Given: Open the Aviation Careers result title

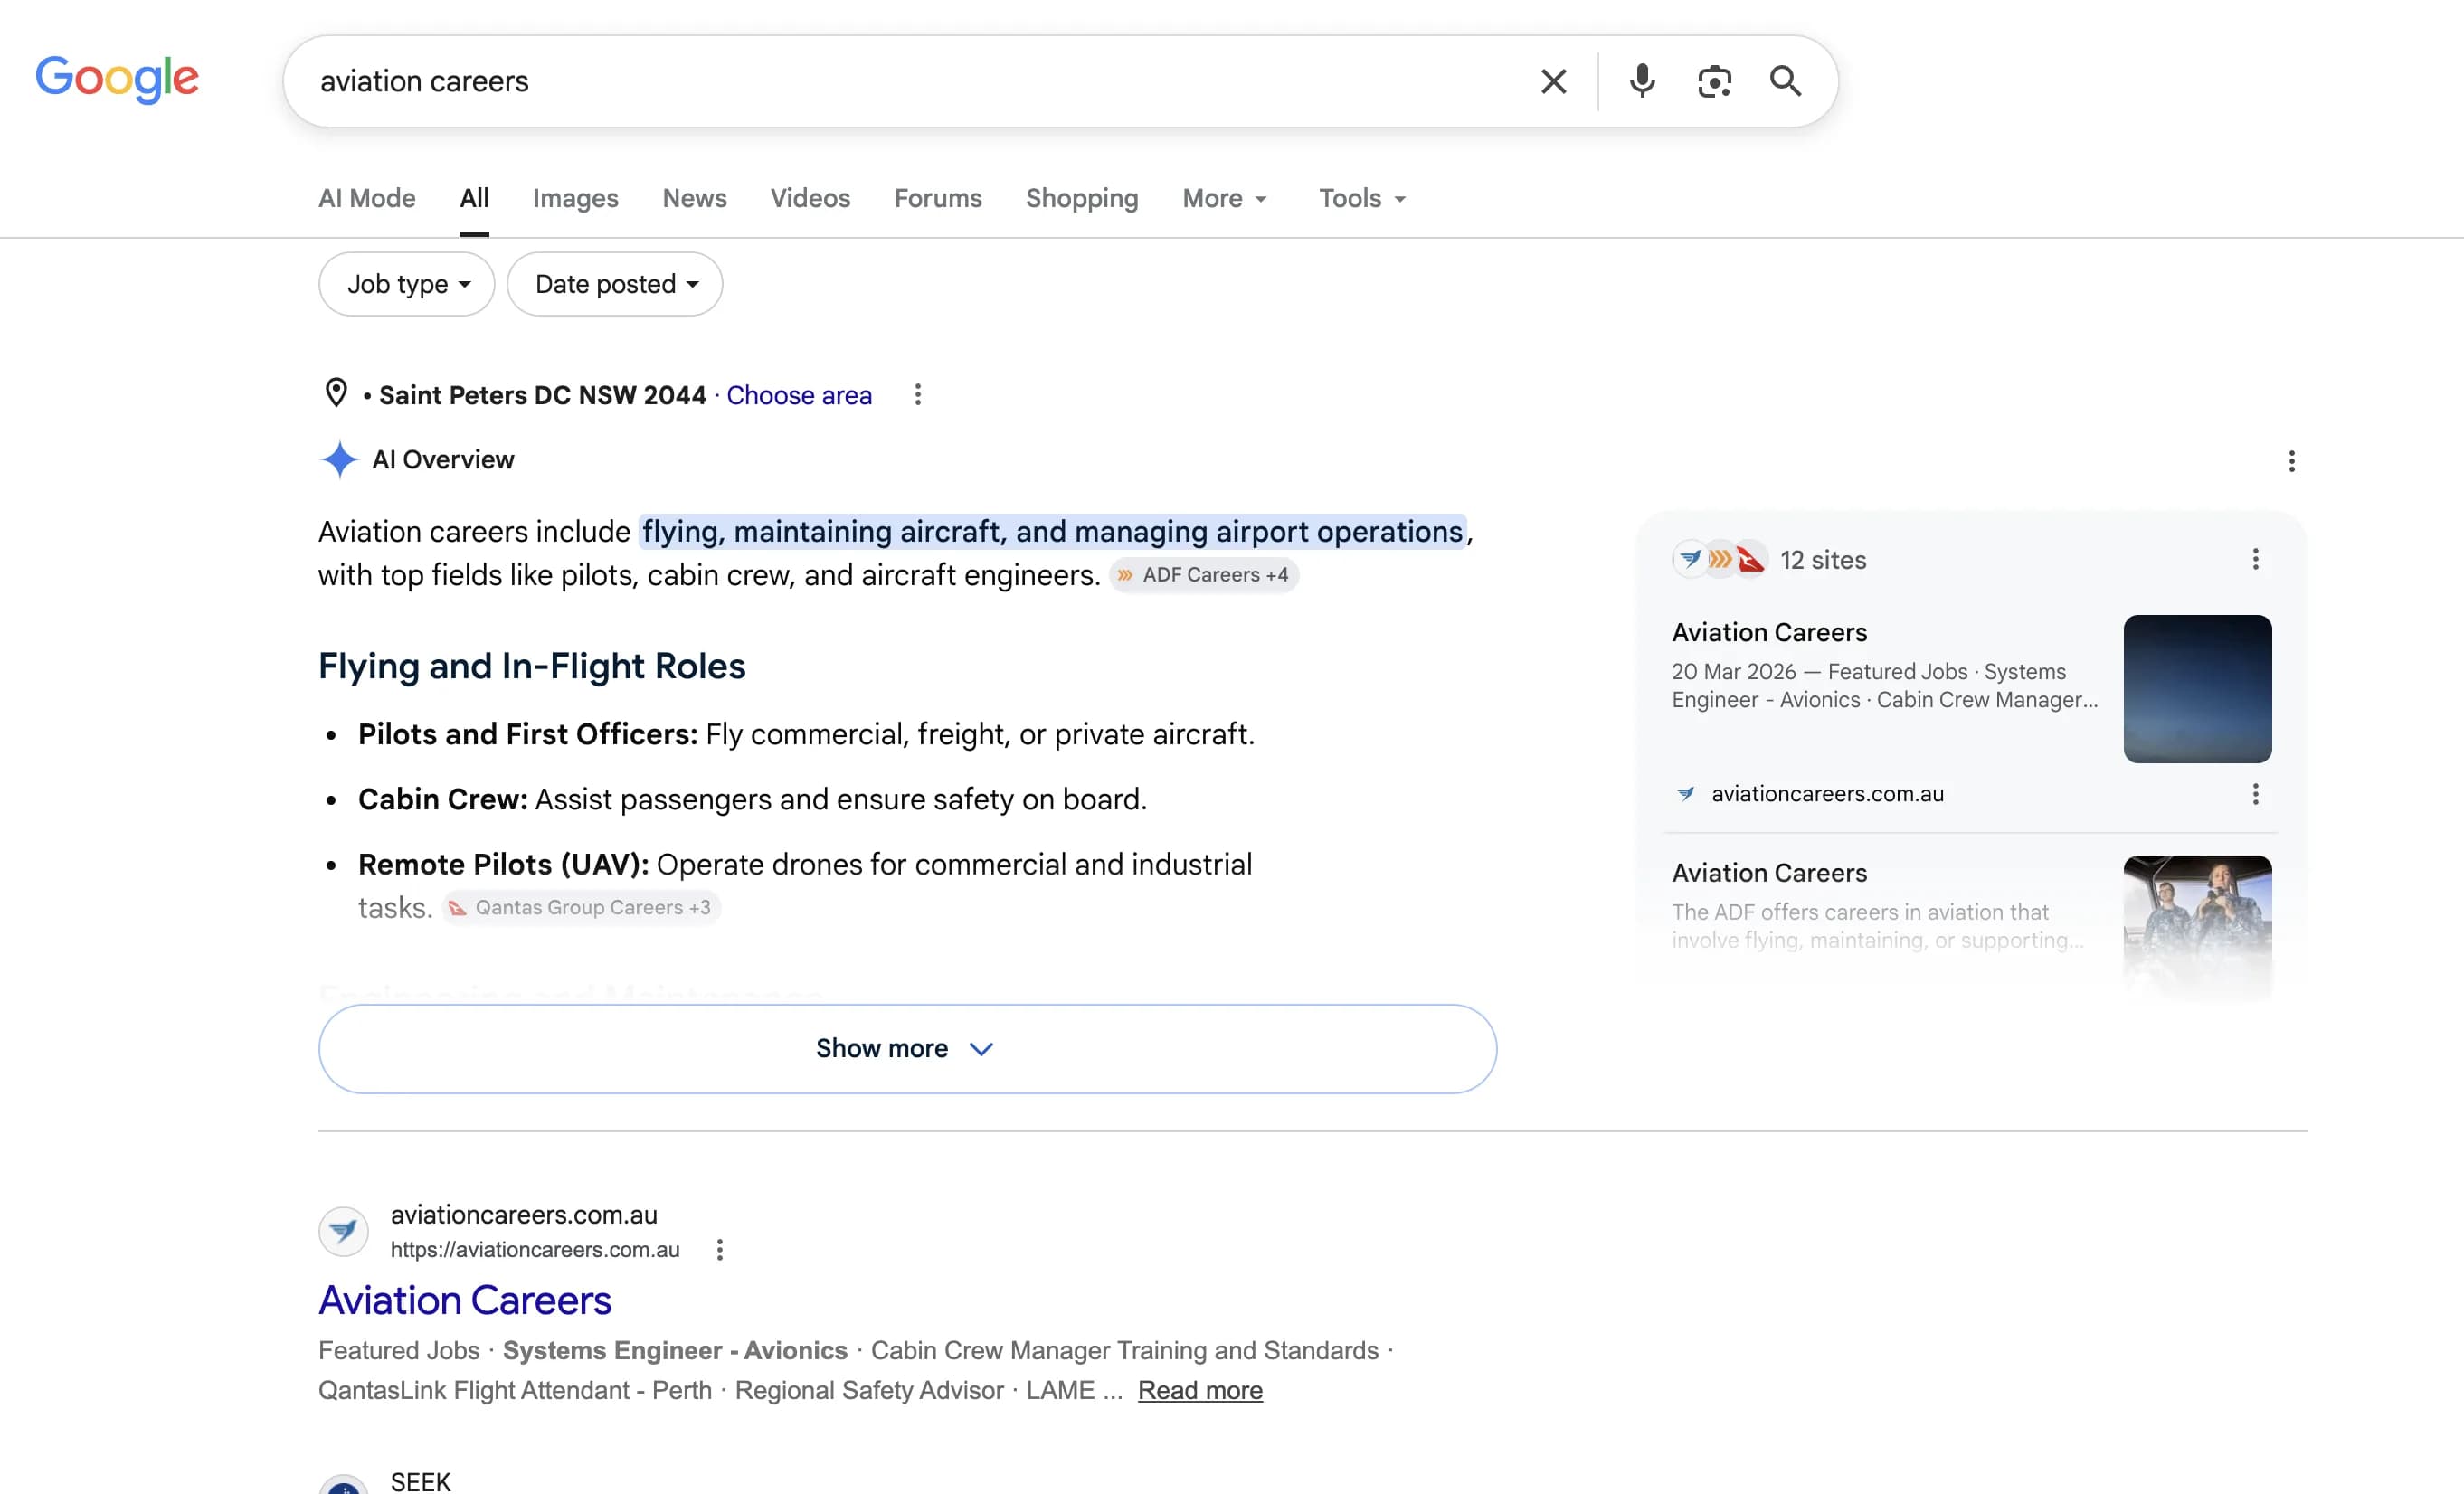Looking at the screenshot, I should pos(465,1300).
